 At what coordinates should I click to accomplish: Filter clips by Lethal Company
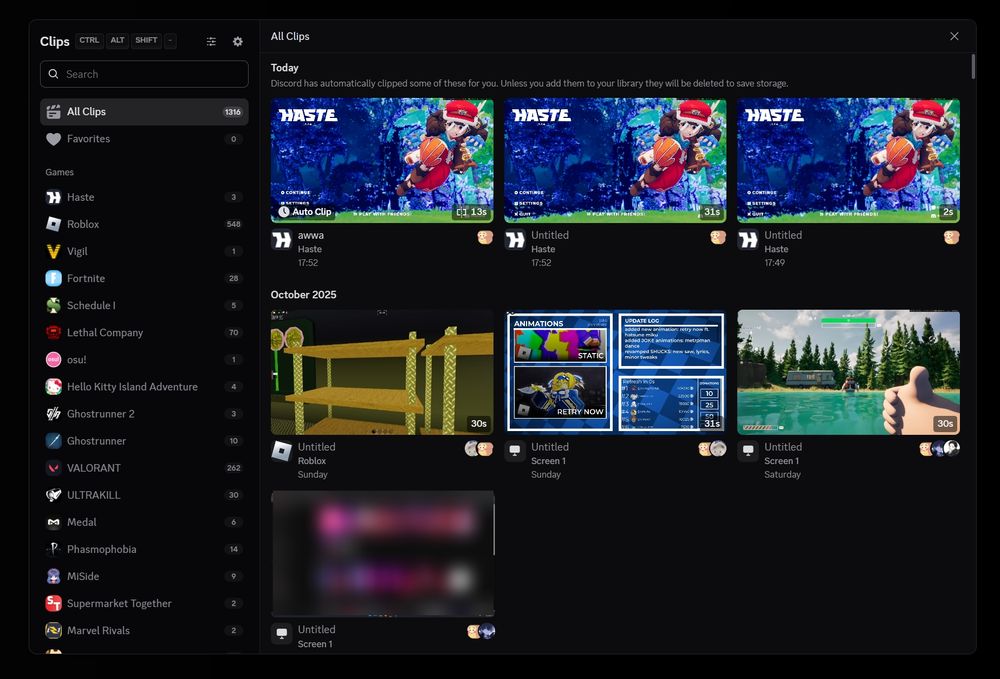(x=144, y=333)
